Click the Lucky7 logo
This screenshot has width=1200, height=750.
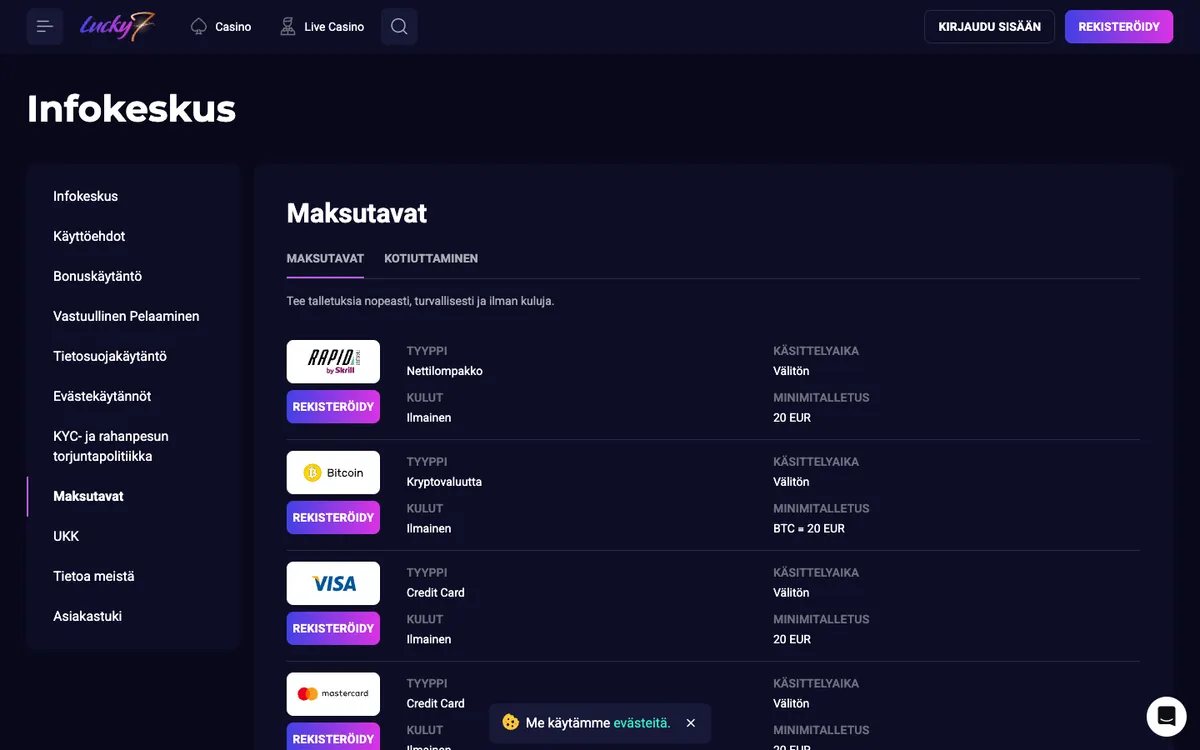(118, 26)
